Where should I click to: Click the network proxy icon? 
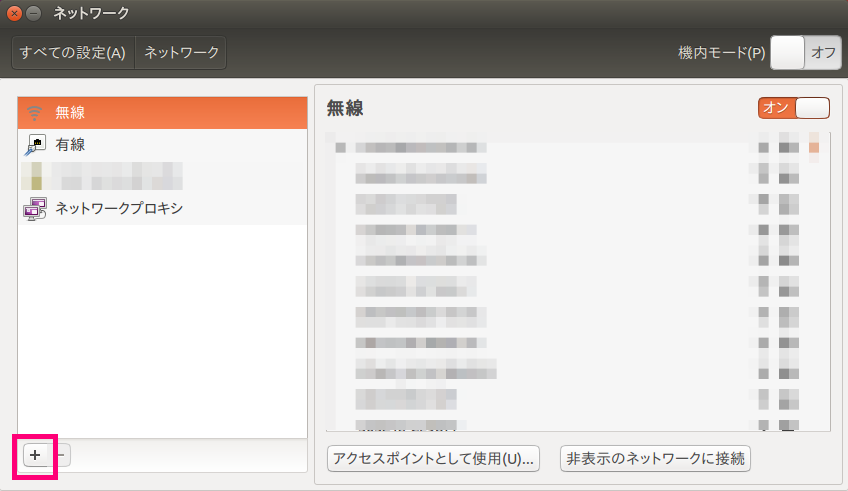coord(35,209)
